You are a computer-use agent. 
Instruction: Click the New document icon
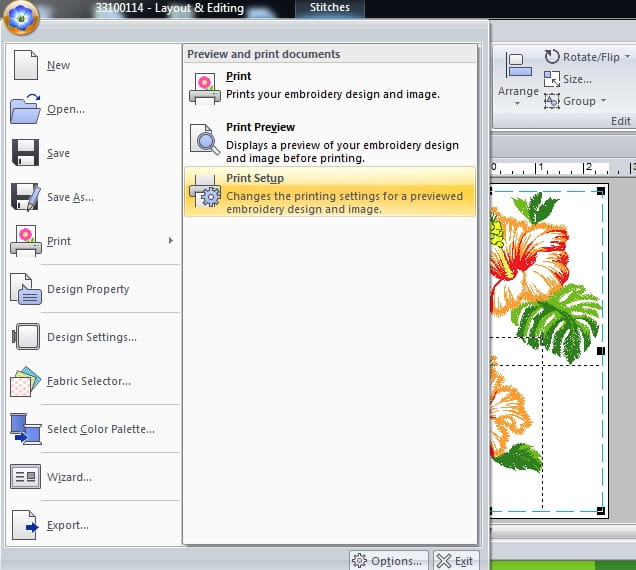pos(25,65)
